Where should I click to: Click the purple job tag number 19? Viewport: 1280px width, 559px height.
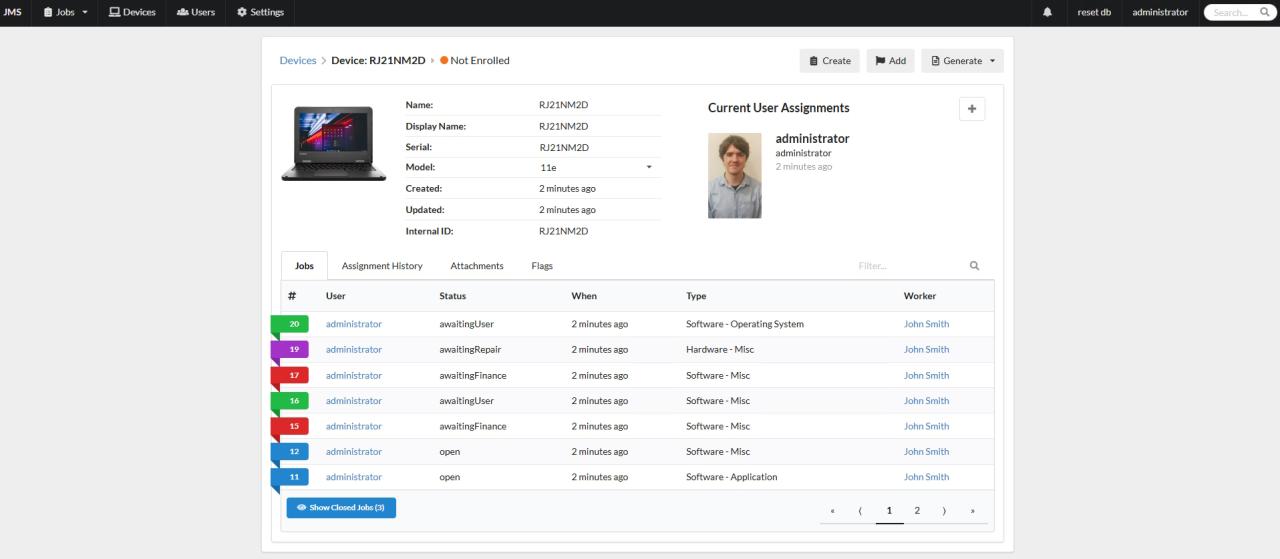coord(294,350)
